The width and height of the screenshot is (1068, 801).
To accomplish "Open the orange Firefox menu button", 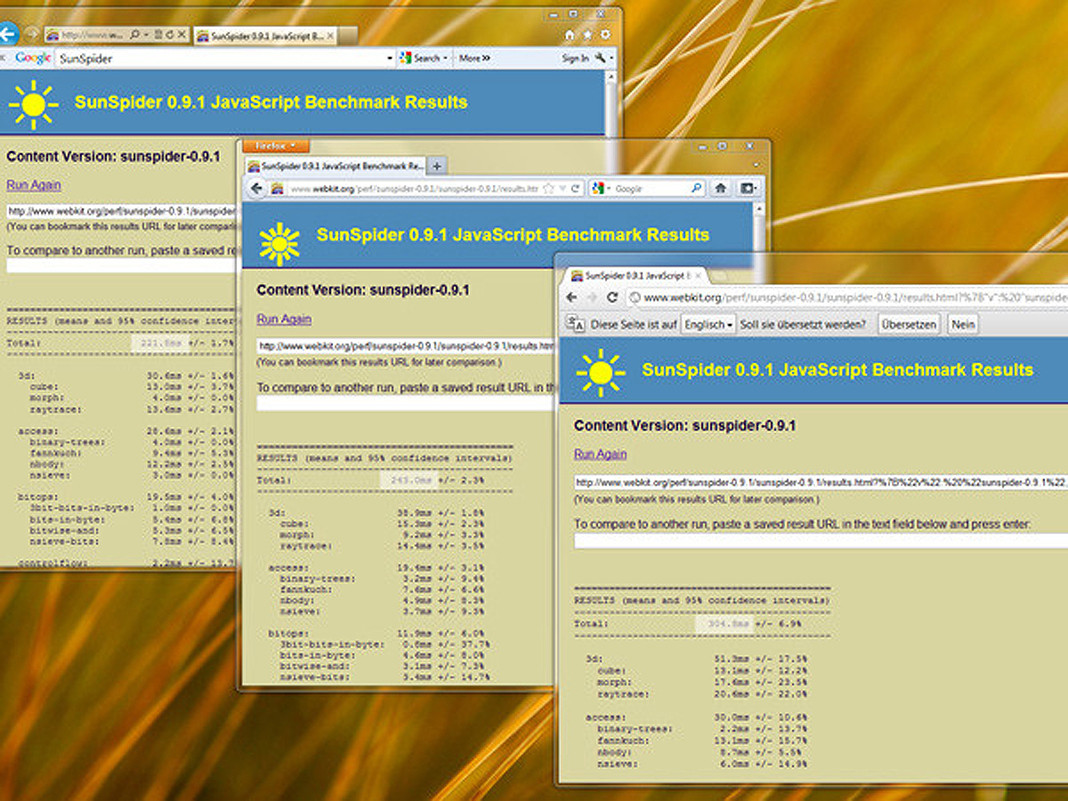I will 274,146.
